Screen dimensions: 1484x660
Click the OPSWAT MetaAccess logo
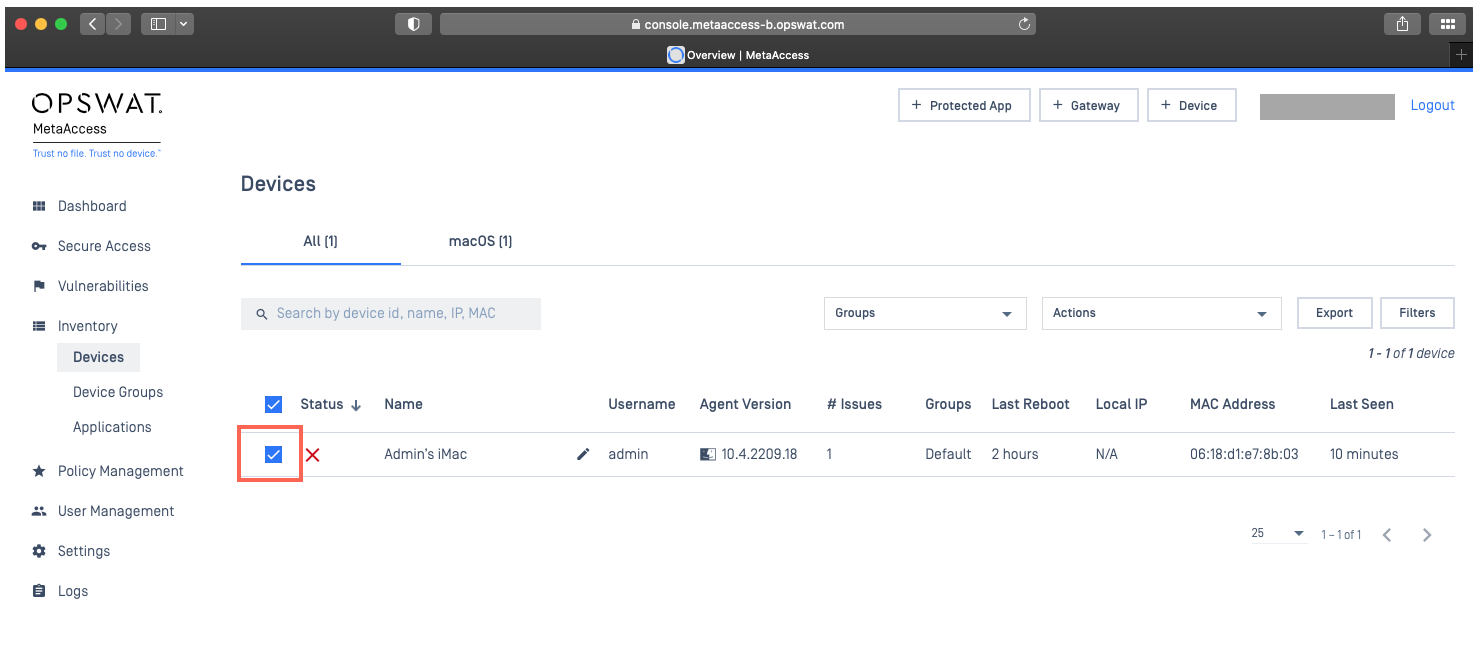pos(97,125)
